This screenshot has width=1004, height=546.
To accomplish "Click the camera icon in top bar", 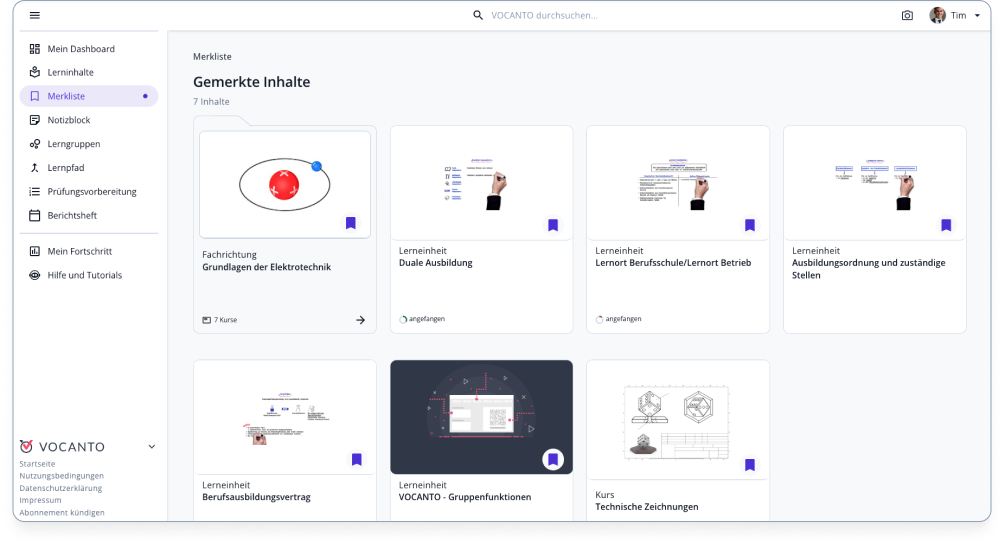I will click(907, 15).
